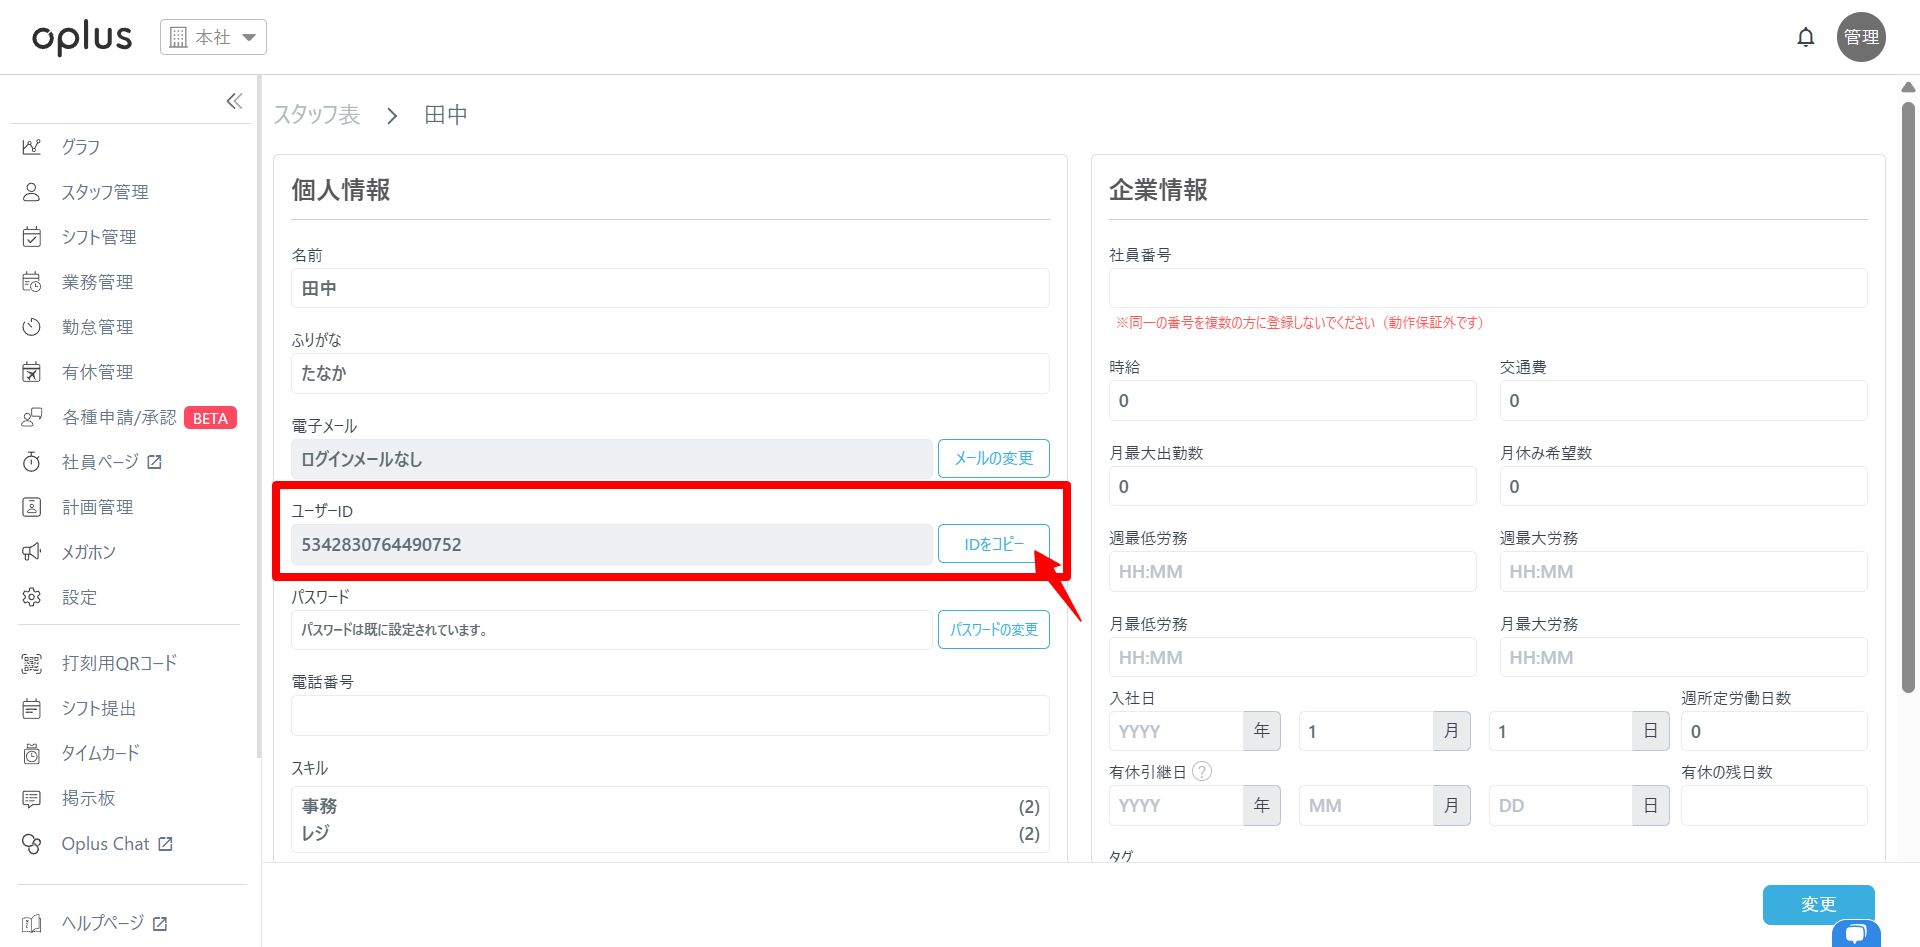
Task: Click the パスワードの変更 button
Action: tap(993, 630)
